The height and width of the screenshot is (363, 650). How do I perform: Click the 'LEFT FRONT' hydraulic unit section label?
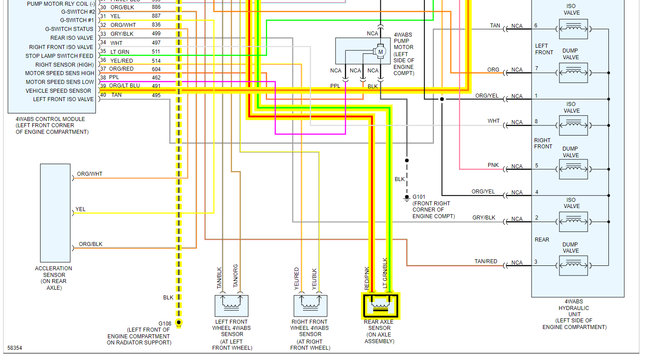(x=544, y=49)
